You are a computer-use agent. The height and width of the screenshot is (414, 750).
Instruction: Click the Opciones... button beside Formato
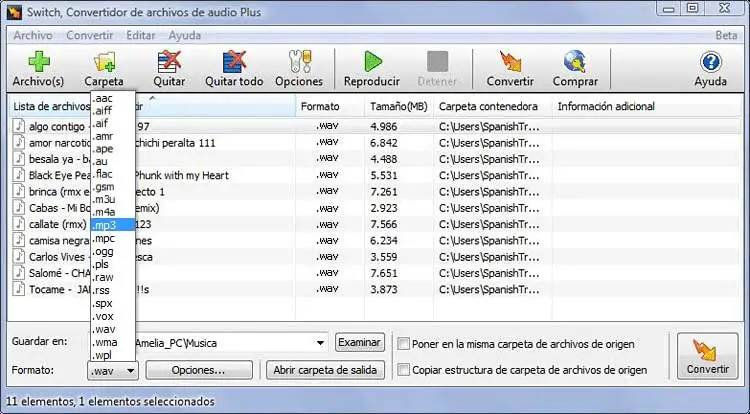(199, 370)
